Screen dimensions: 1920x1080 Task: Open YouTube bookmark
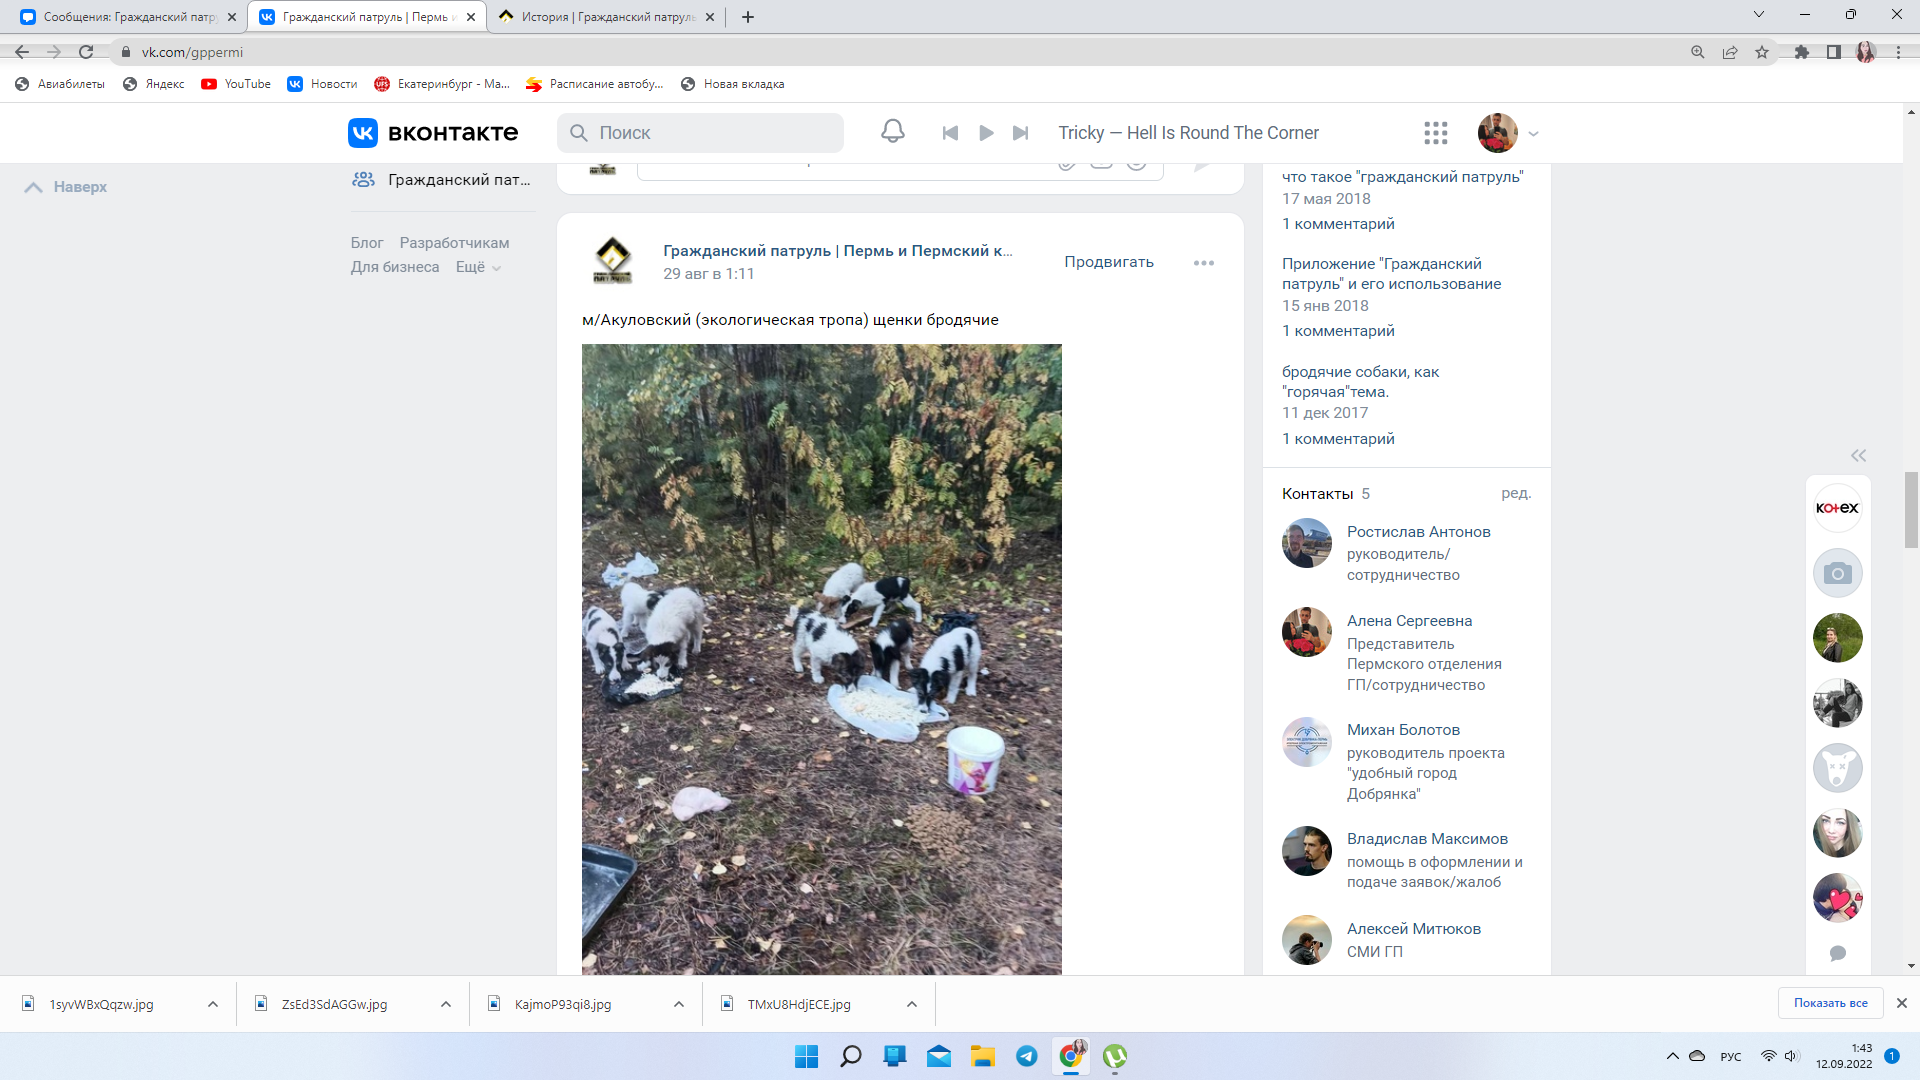coord(236,84)
